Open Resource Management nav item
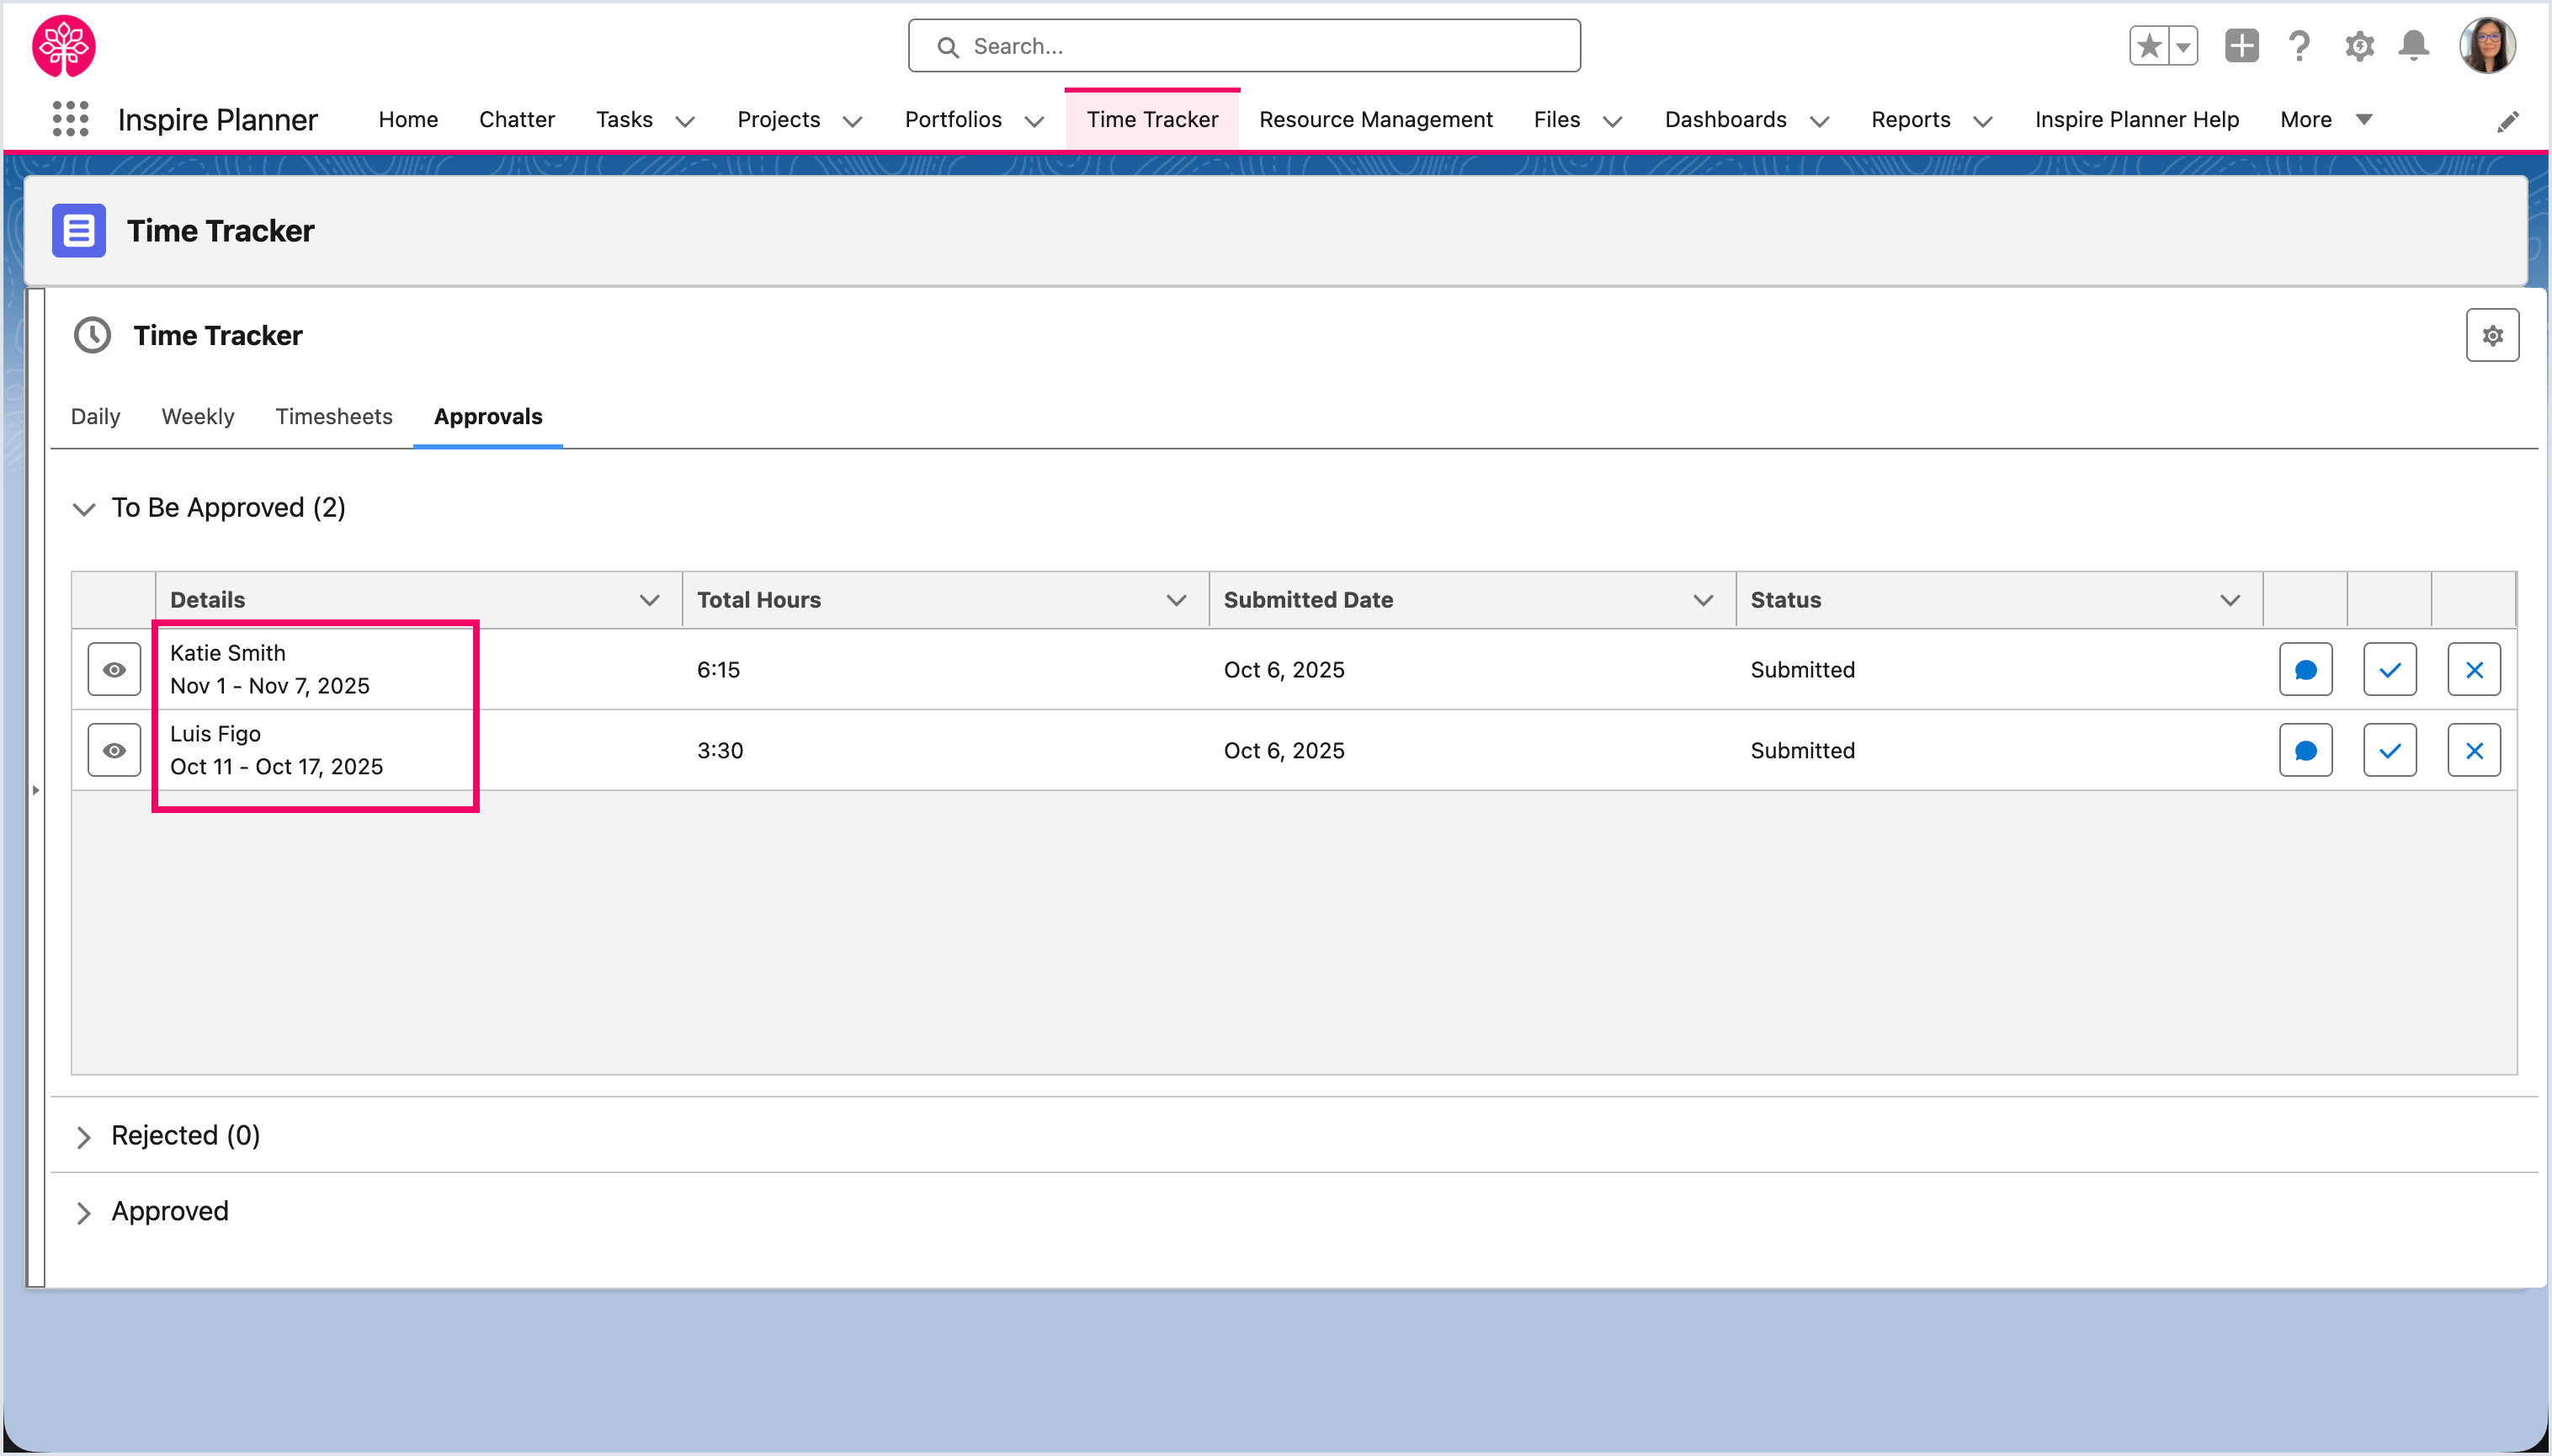The height and width of the screenshot is (1456, 2552). coord(1375,119)
